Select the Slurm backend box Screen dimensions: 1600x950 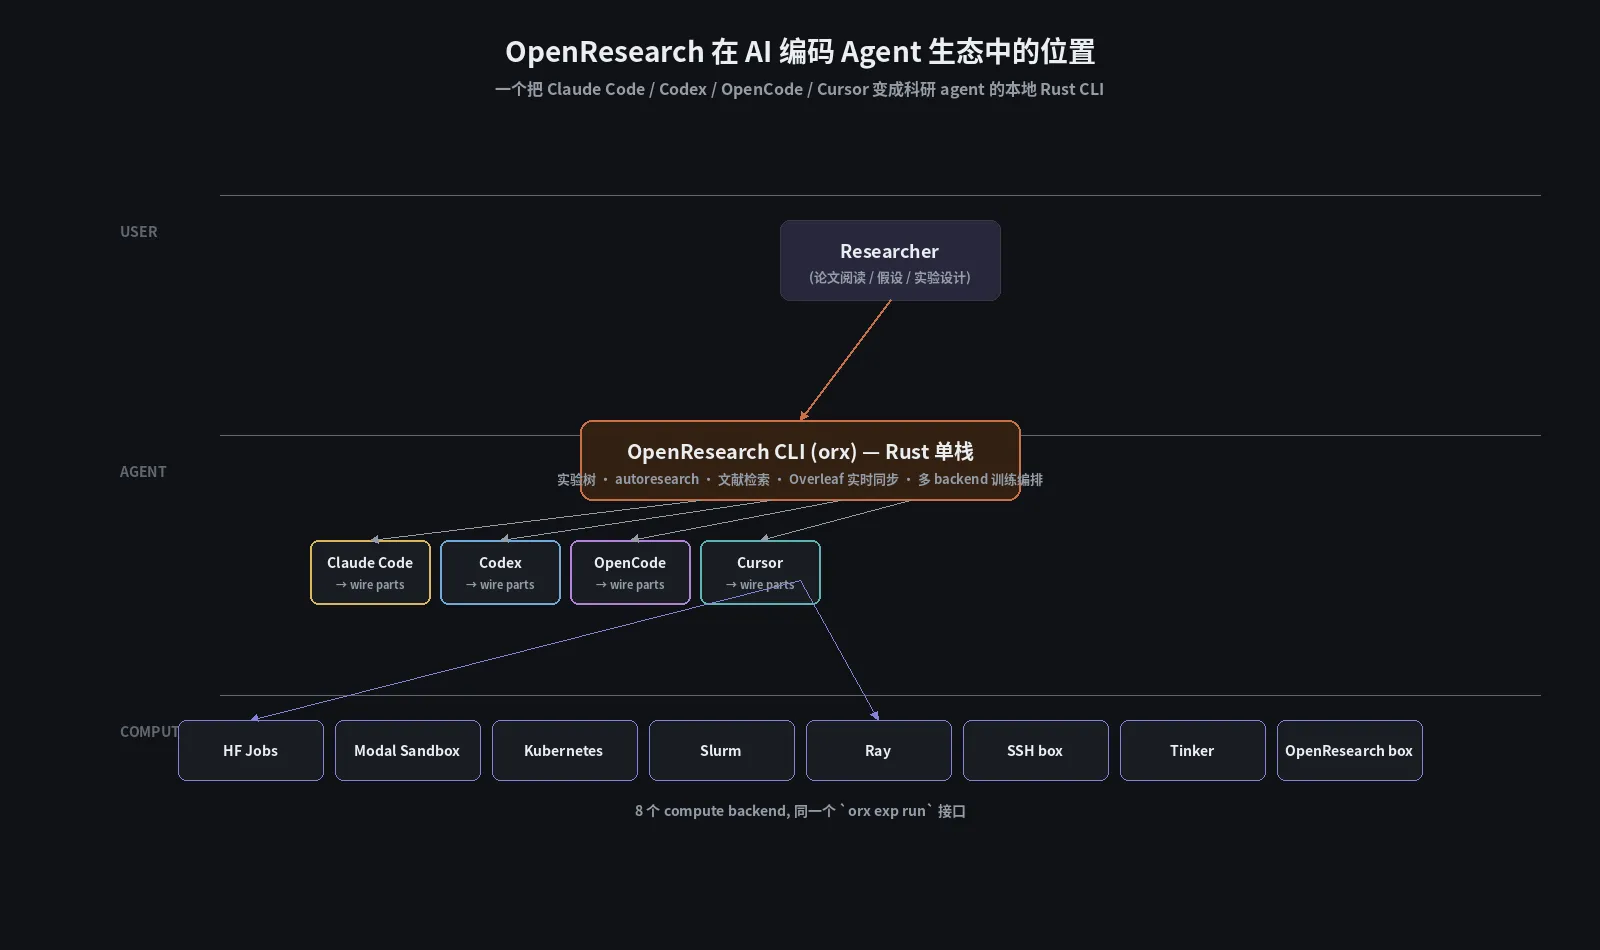(x=722, y=750)
